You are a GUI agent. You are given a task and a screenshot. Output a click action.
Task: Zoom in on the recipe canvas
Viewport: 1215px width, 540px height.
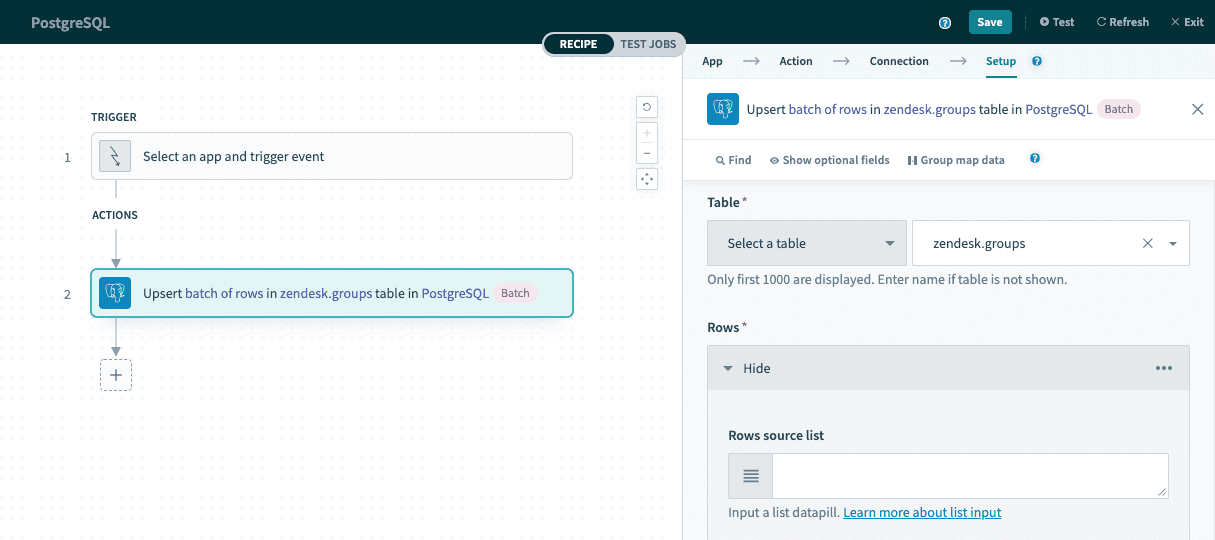[x=647, y=133]
